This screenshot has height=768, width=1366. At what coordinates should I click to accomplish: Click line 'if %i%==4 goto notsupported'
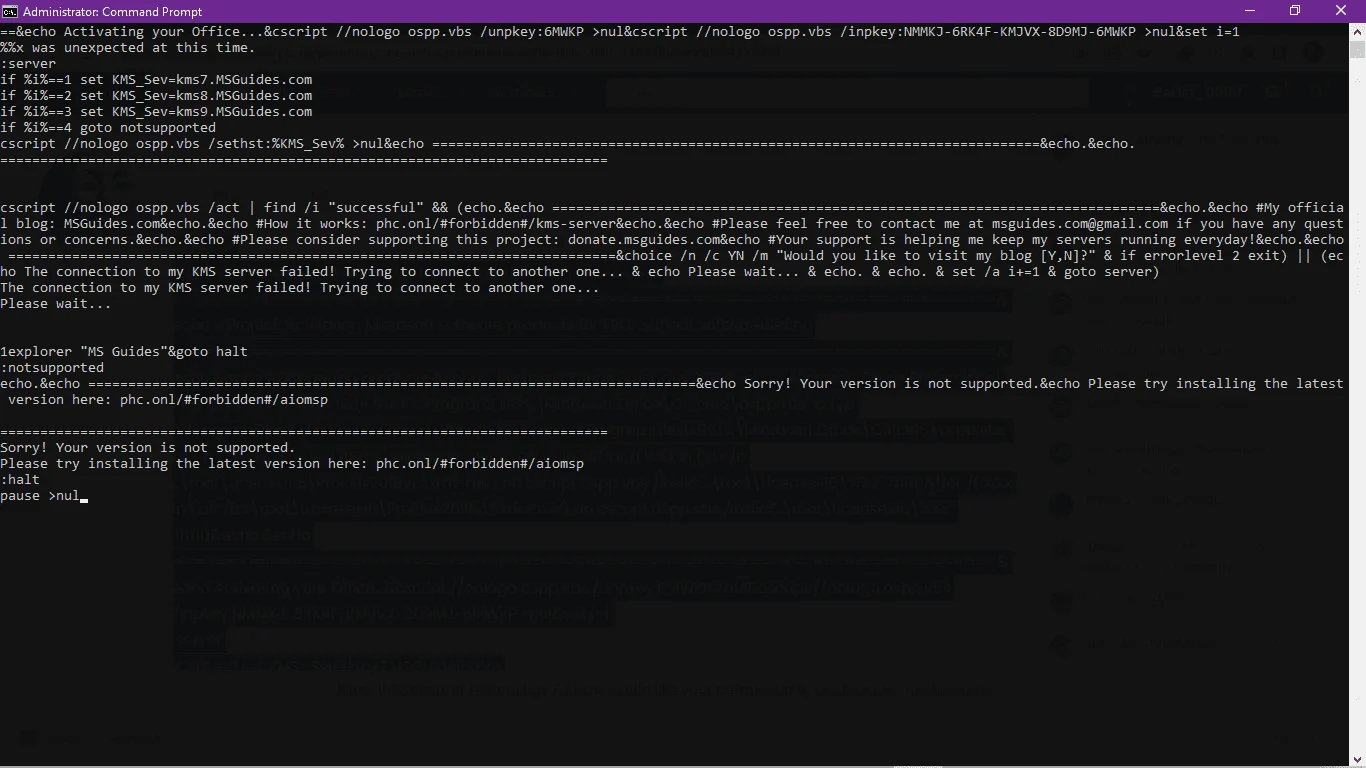tap(108, 128)
